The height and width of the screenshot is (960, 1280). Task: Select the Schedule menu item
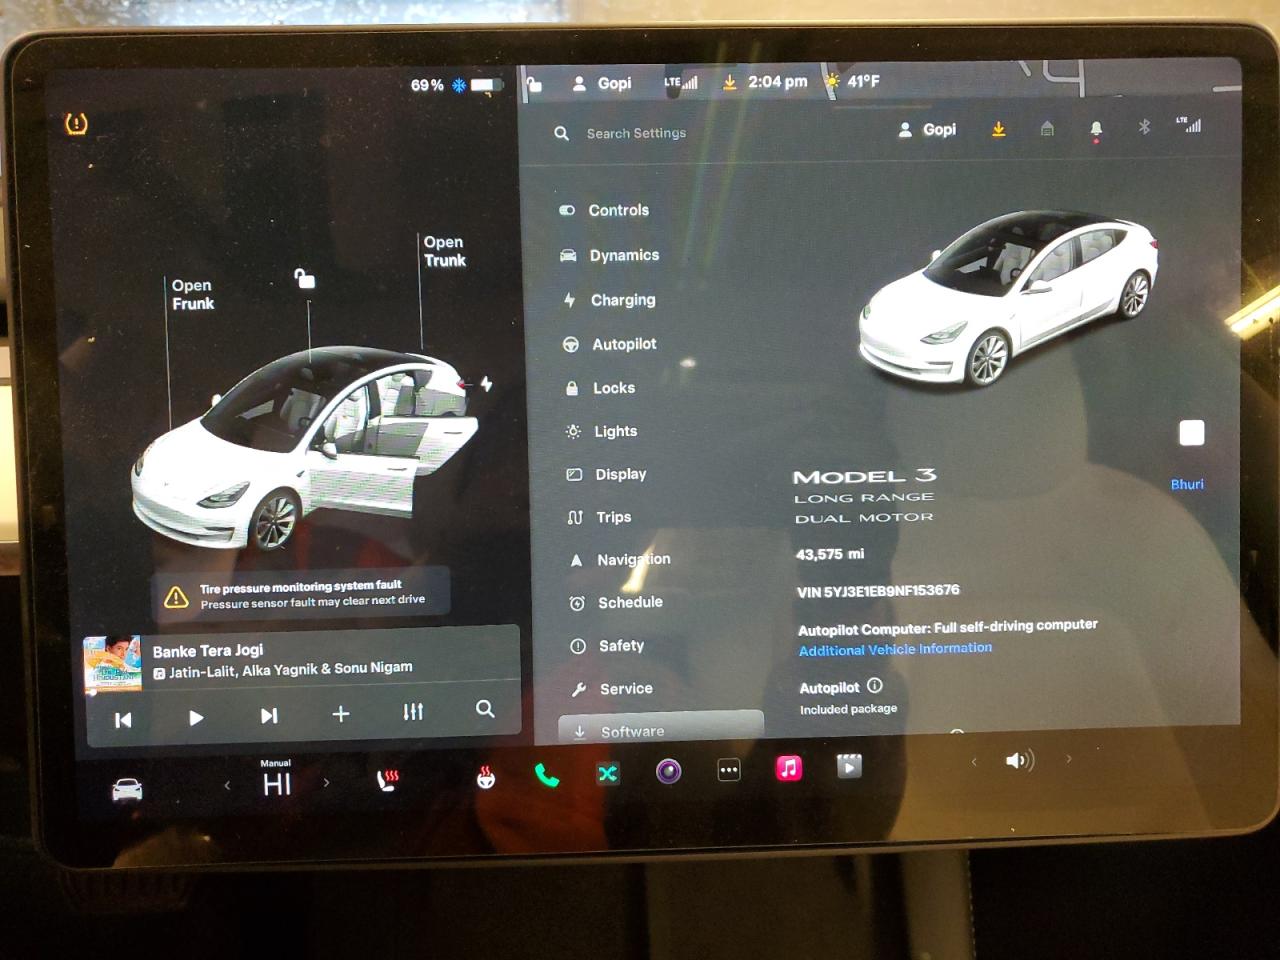tap(616, 603)
